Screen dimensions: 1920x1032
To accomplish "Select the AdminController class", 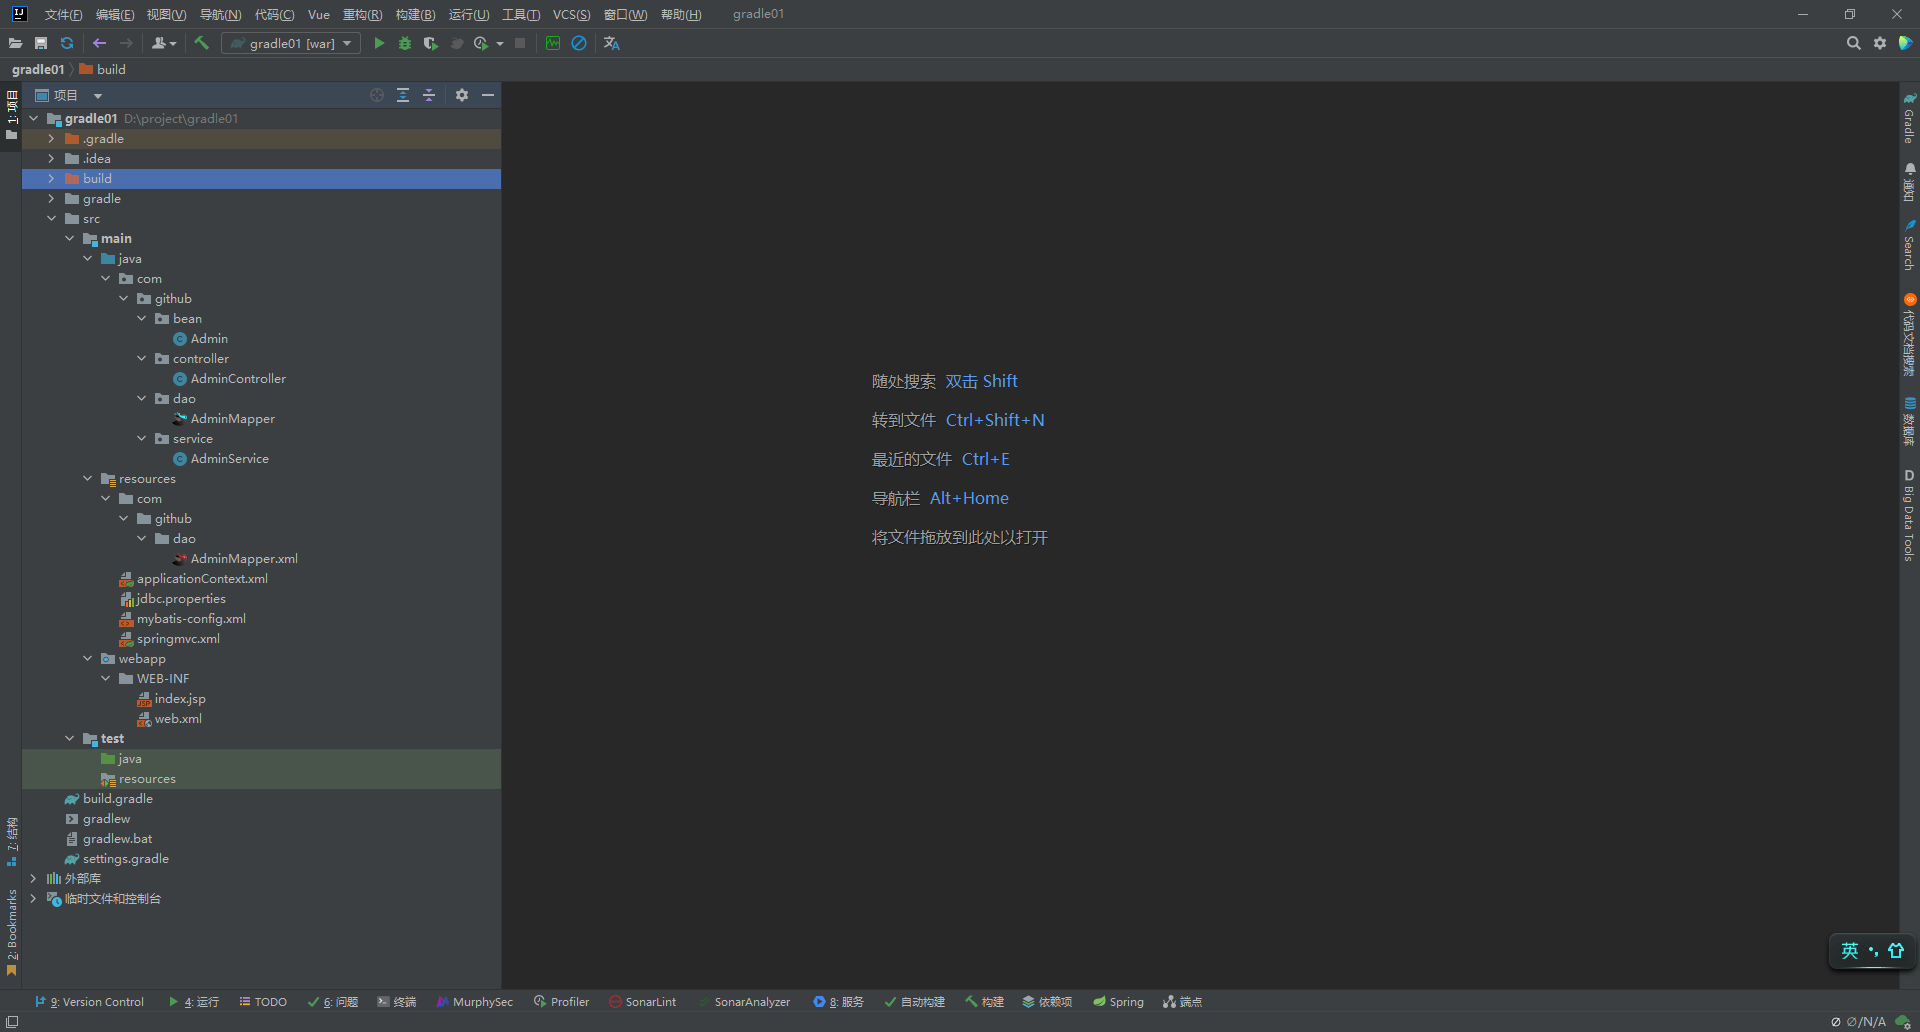I will coord(238,379).
